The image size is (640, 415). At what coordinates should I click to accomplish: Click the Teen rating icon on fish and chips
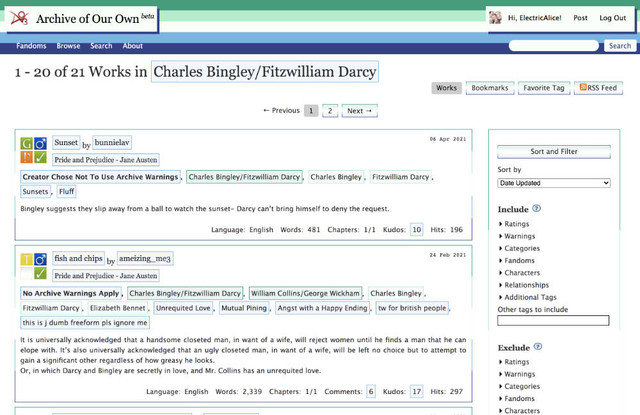pyautogui.click(x=27, y=259)
